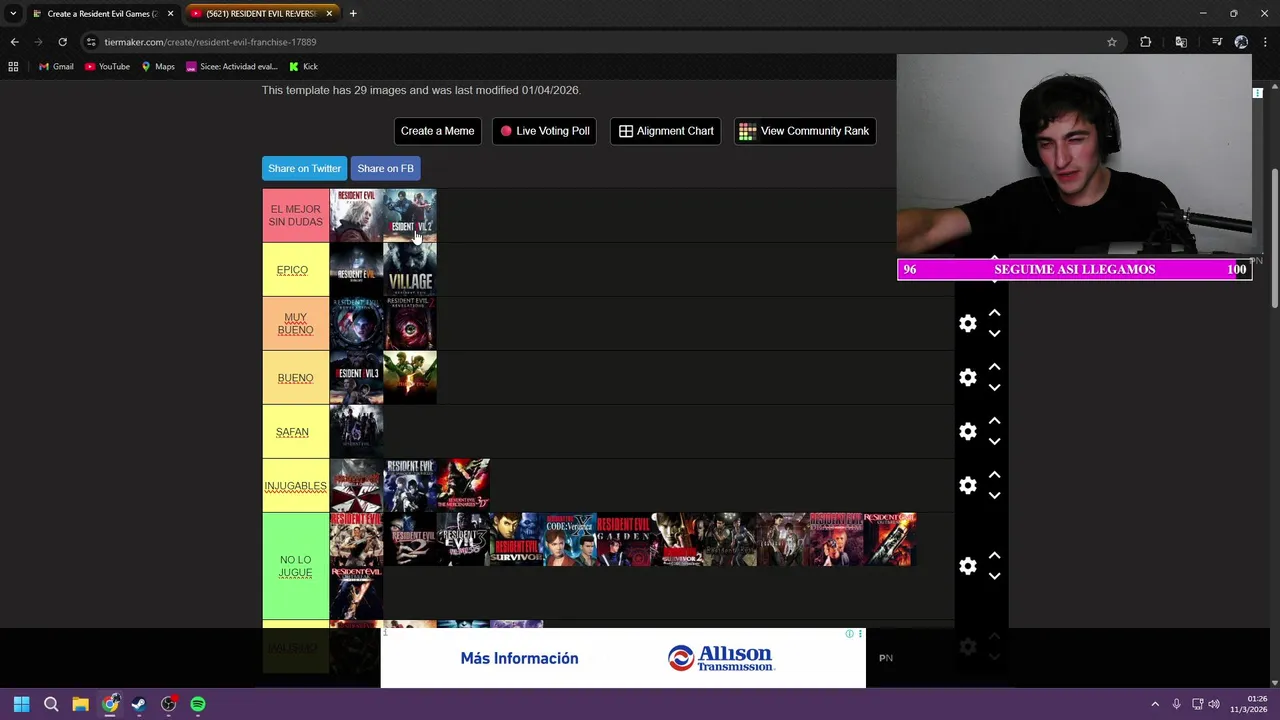The image size is (1280, 720).
Task: Select MUY BUENO tier label
Action: click(x=295, y=324)
